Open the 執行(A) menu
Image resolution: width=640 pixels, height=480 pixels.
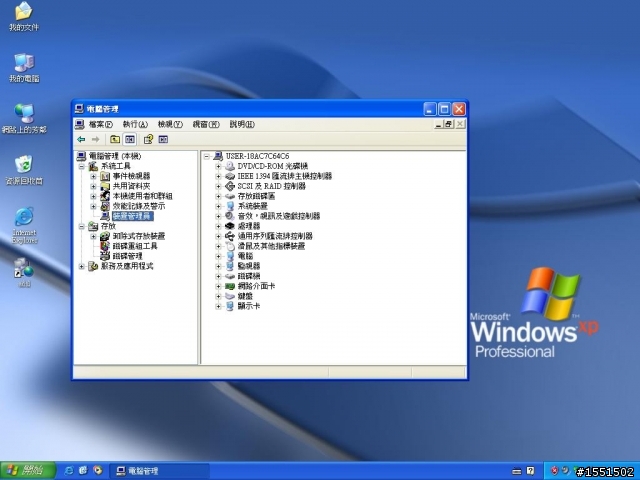(x=135, y=124)
